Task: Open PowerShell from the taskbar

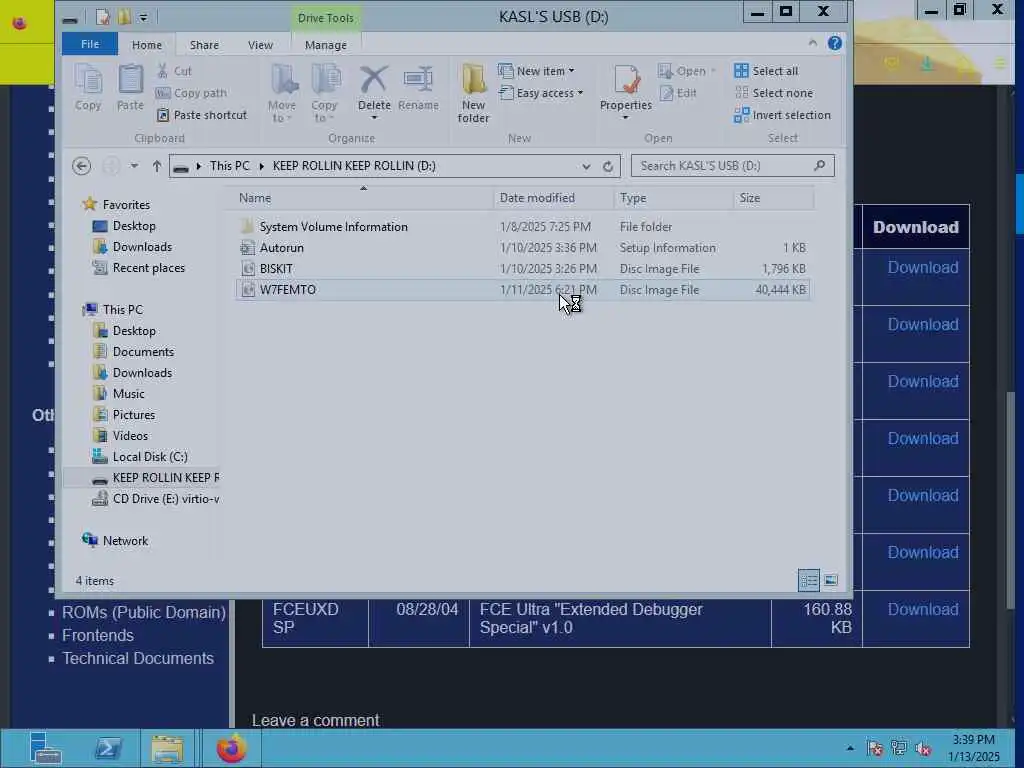Action: [x=108, y=748]
